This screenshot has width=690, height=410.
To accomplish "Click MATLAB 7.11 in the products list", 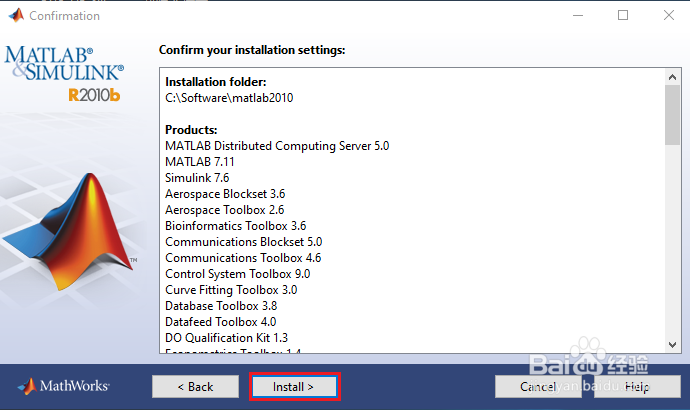I will coord(200,161).
